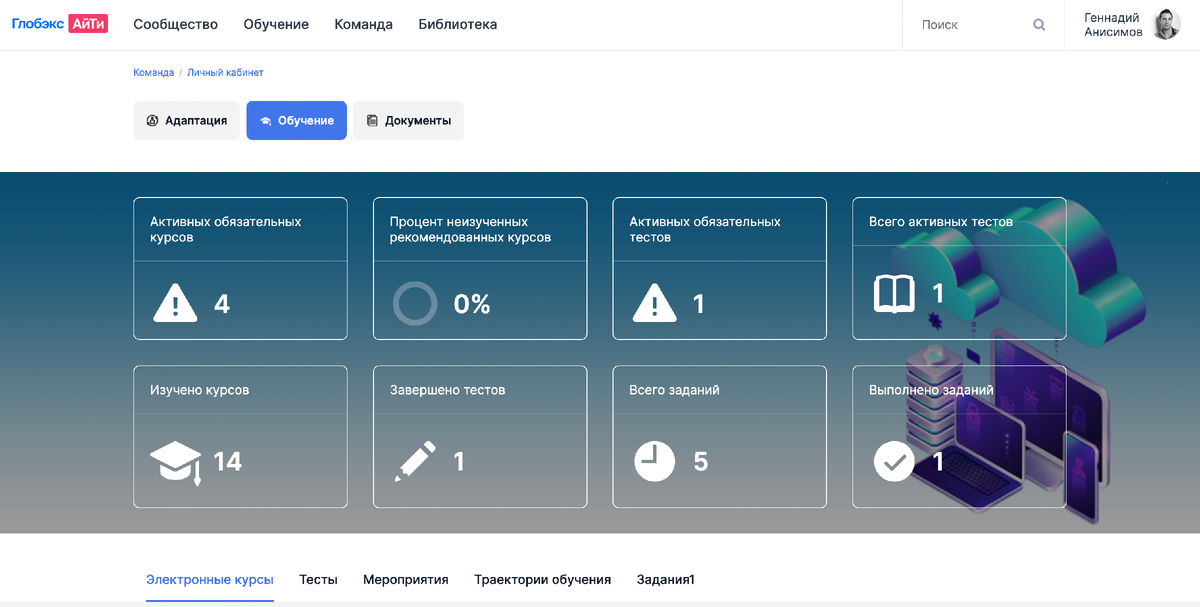Image resolution: width=1200 pixels, height=607 pixels.
Task: Switch to the Электронные курсы tab
Action: coord(210,580)
